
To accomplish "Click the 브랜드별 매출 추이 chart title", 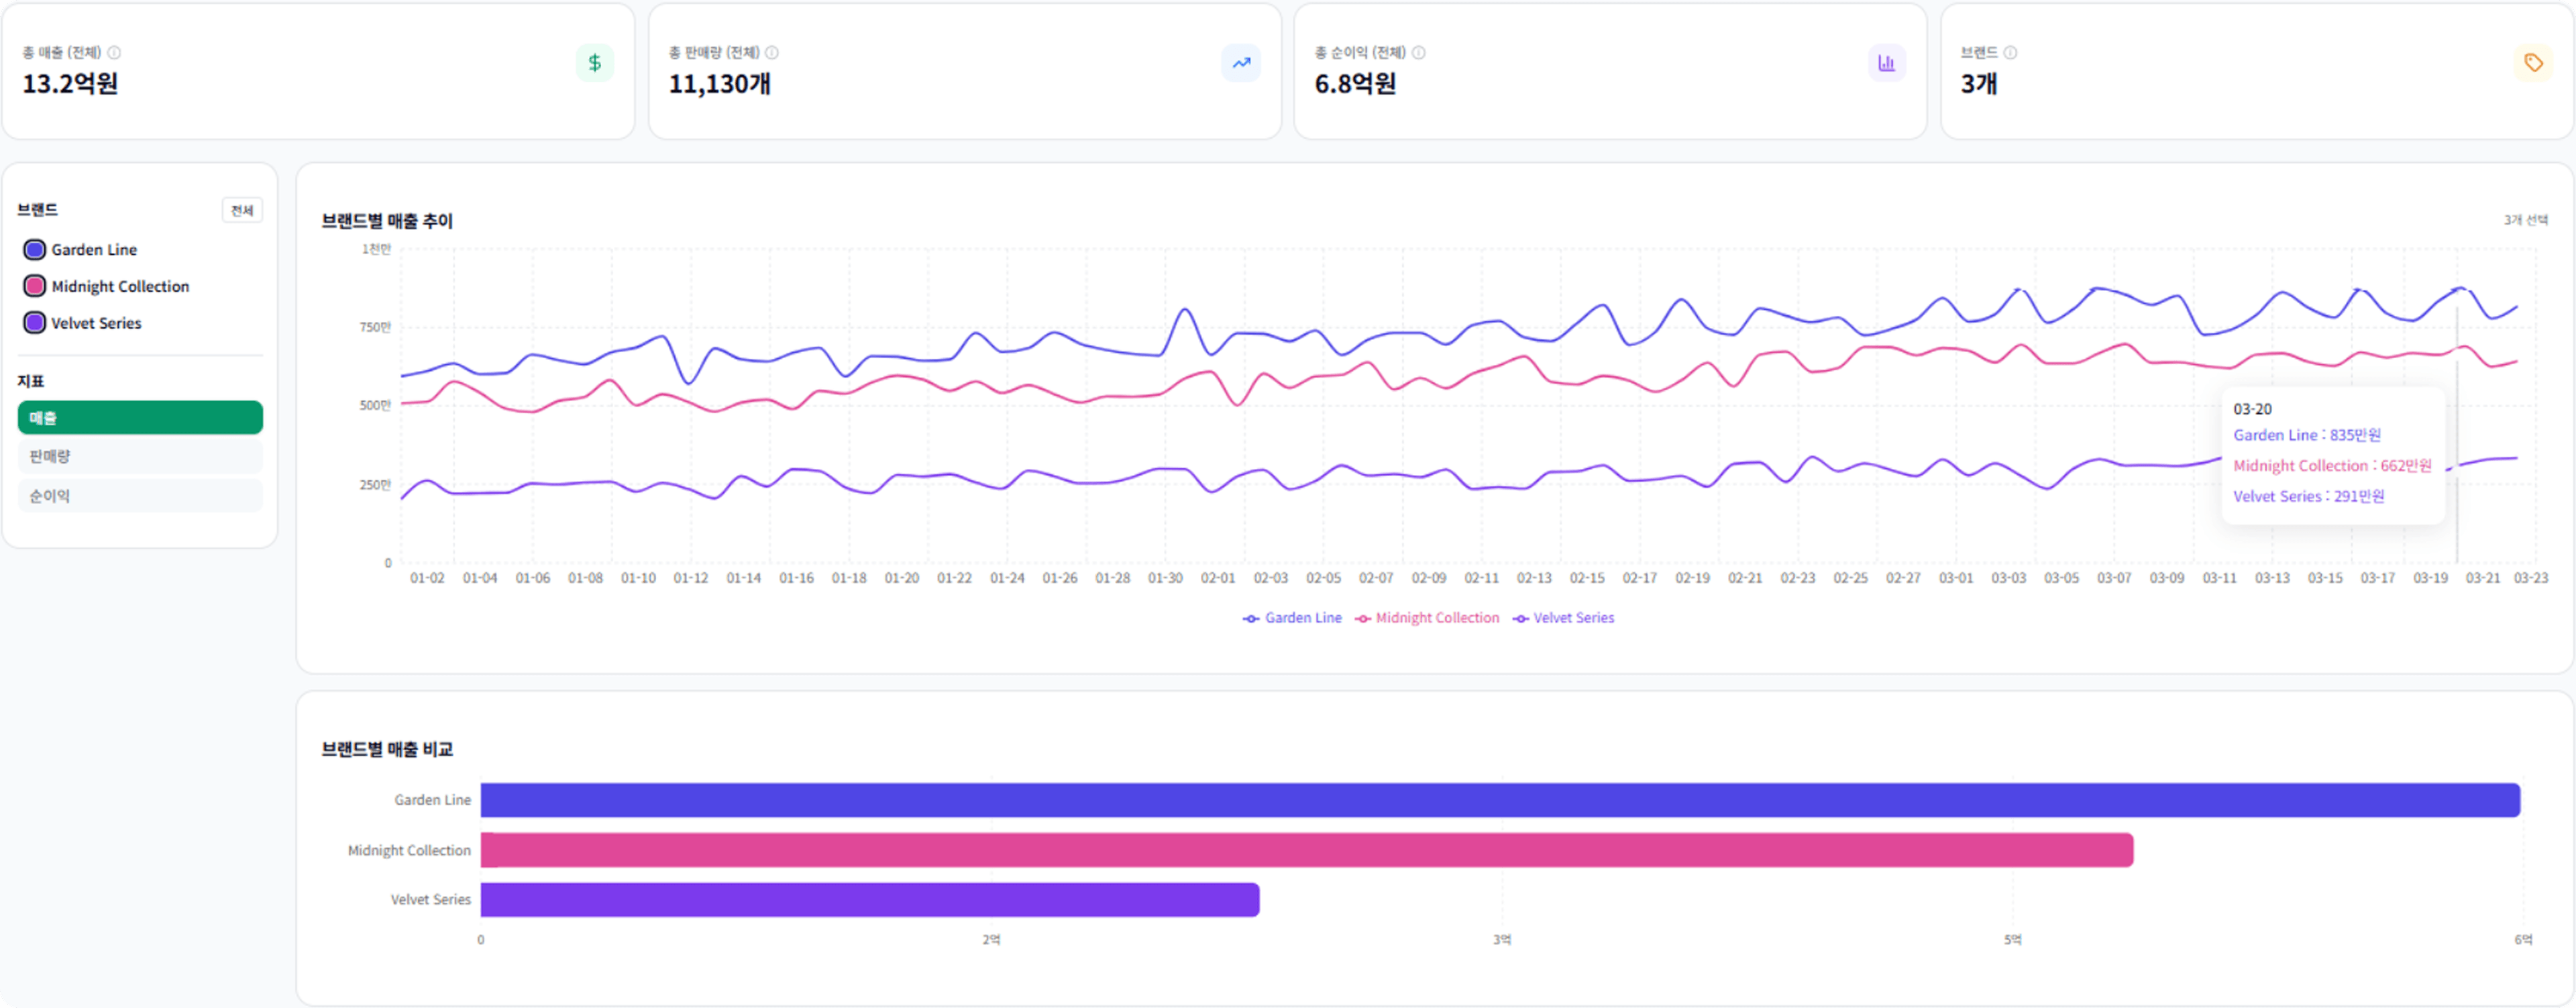I will click(387, 221).
